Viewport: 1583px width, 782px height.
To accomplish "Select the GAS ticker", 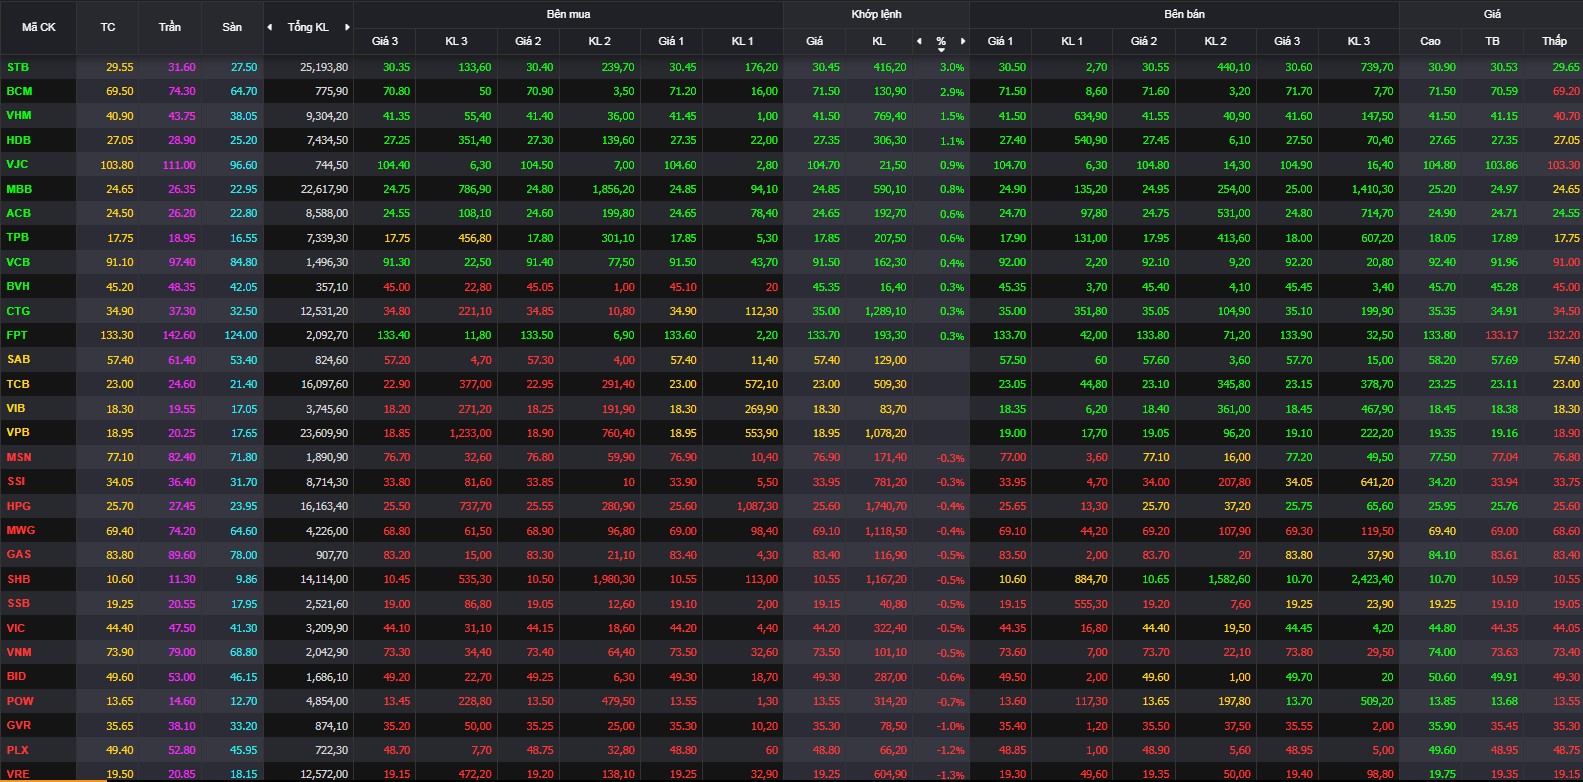I will click(18, 554).
